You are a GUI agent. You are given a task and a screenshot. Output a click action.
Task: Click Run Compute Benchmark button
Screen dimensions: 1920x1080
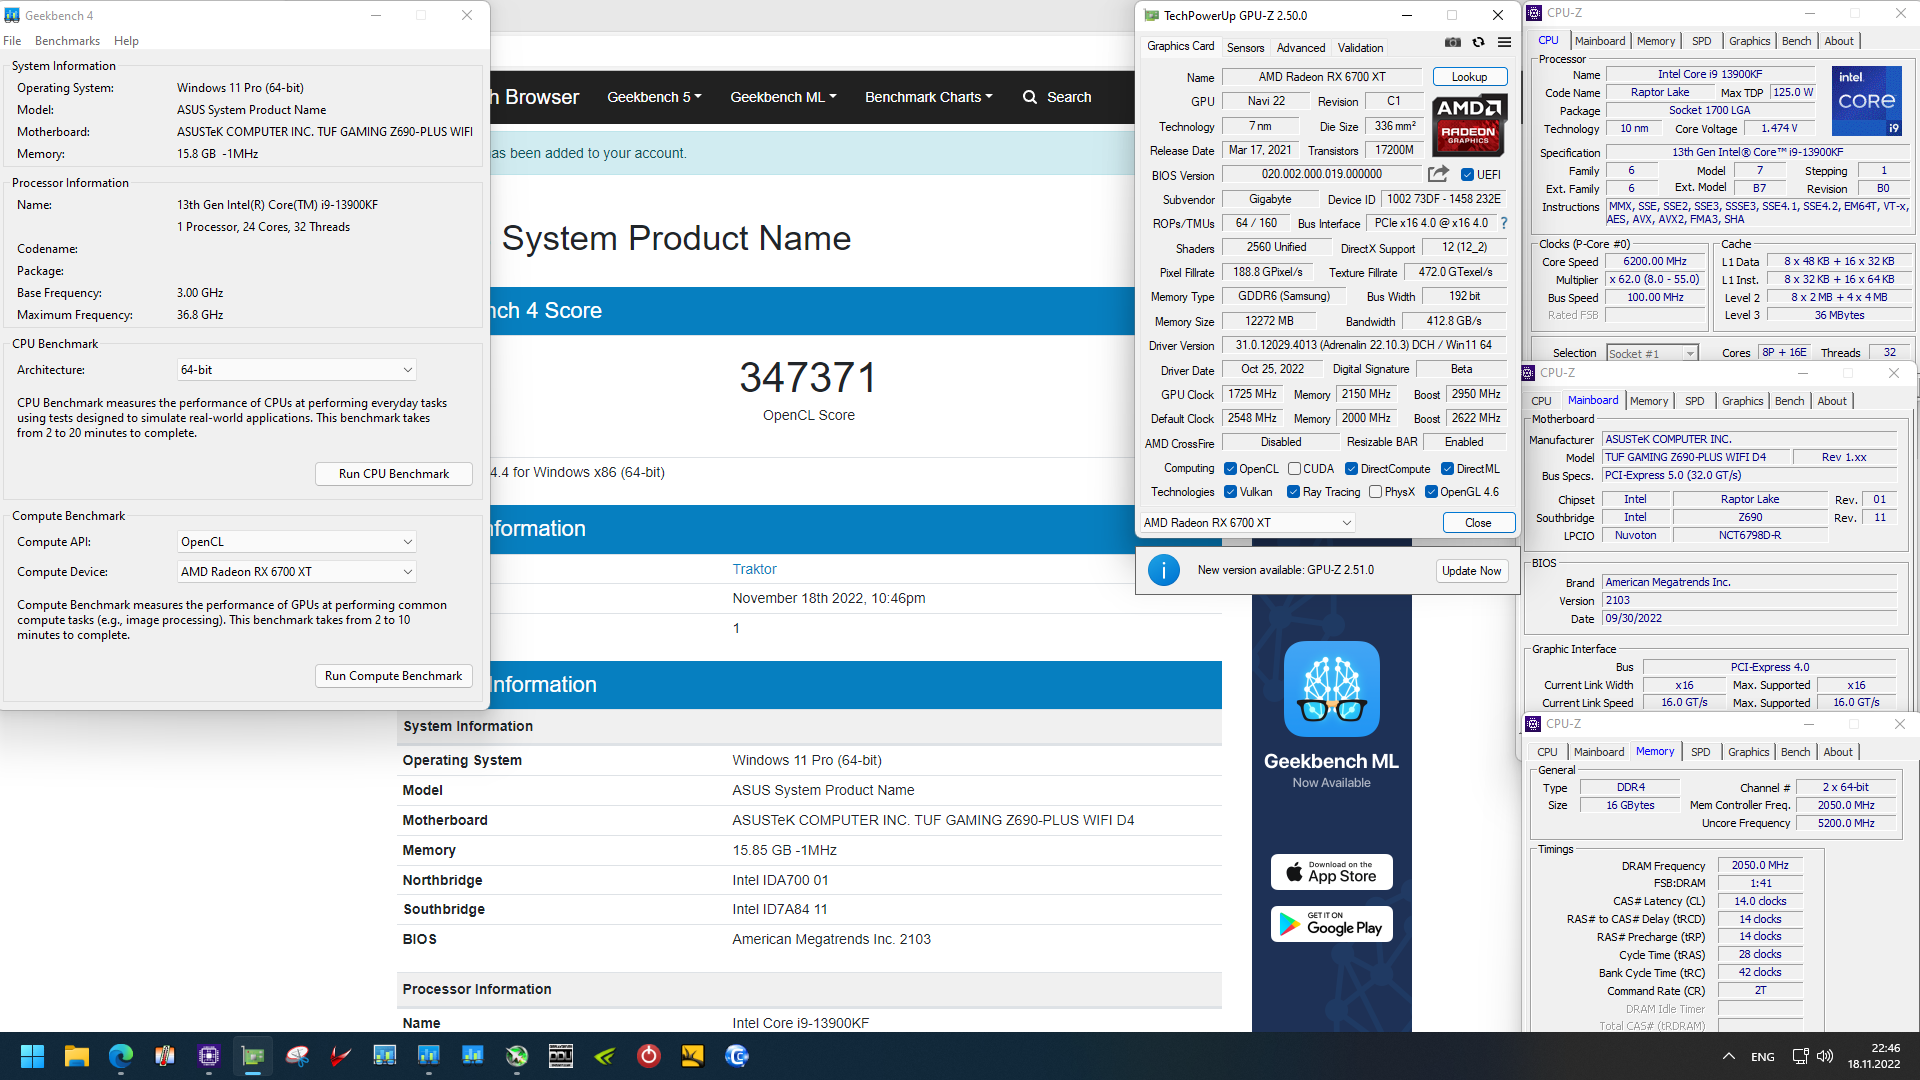coord(394,676)
